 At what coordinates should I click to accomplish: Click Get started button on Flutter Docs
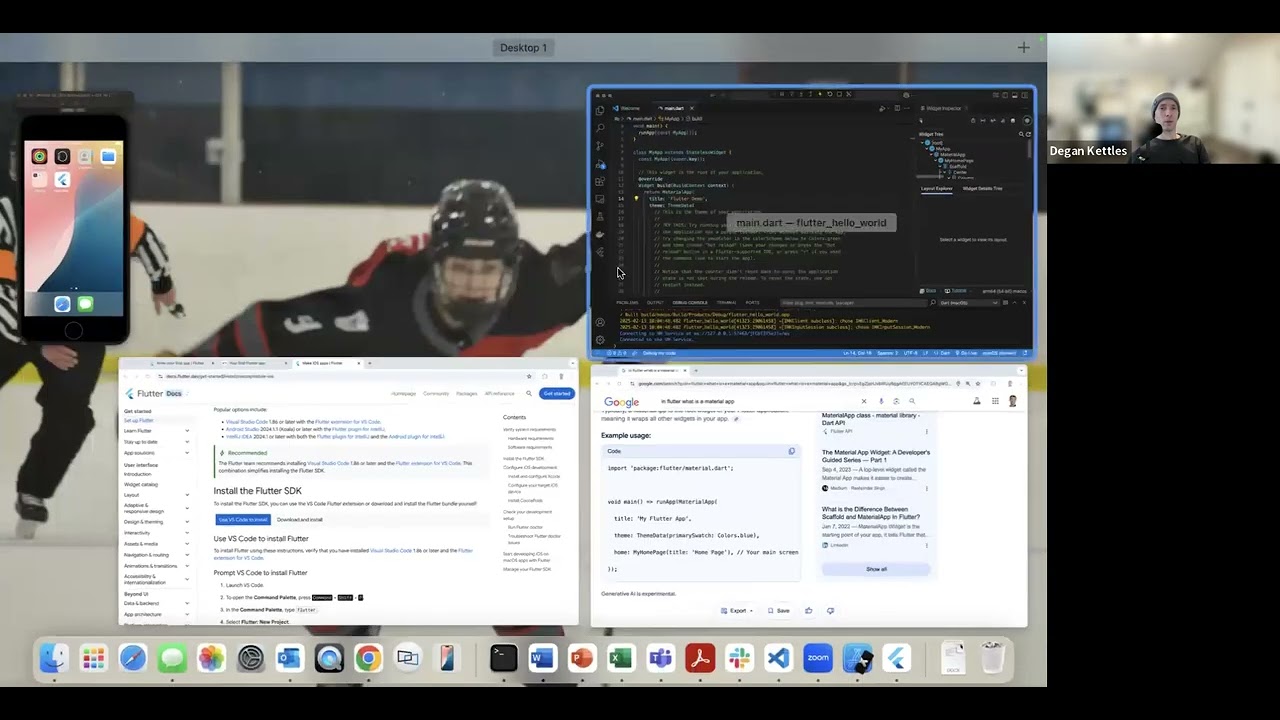[557, 393]
